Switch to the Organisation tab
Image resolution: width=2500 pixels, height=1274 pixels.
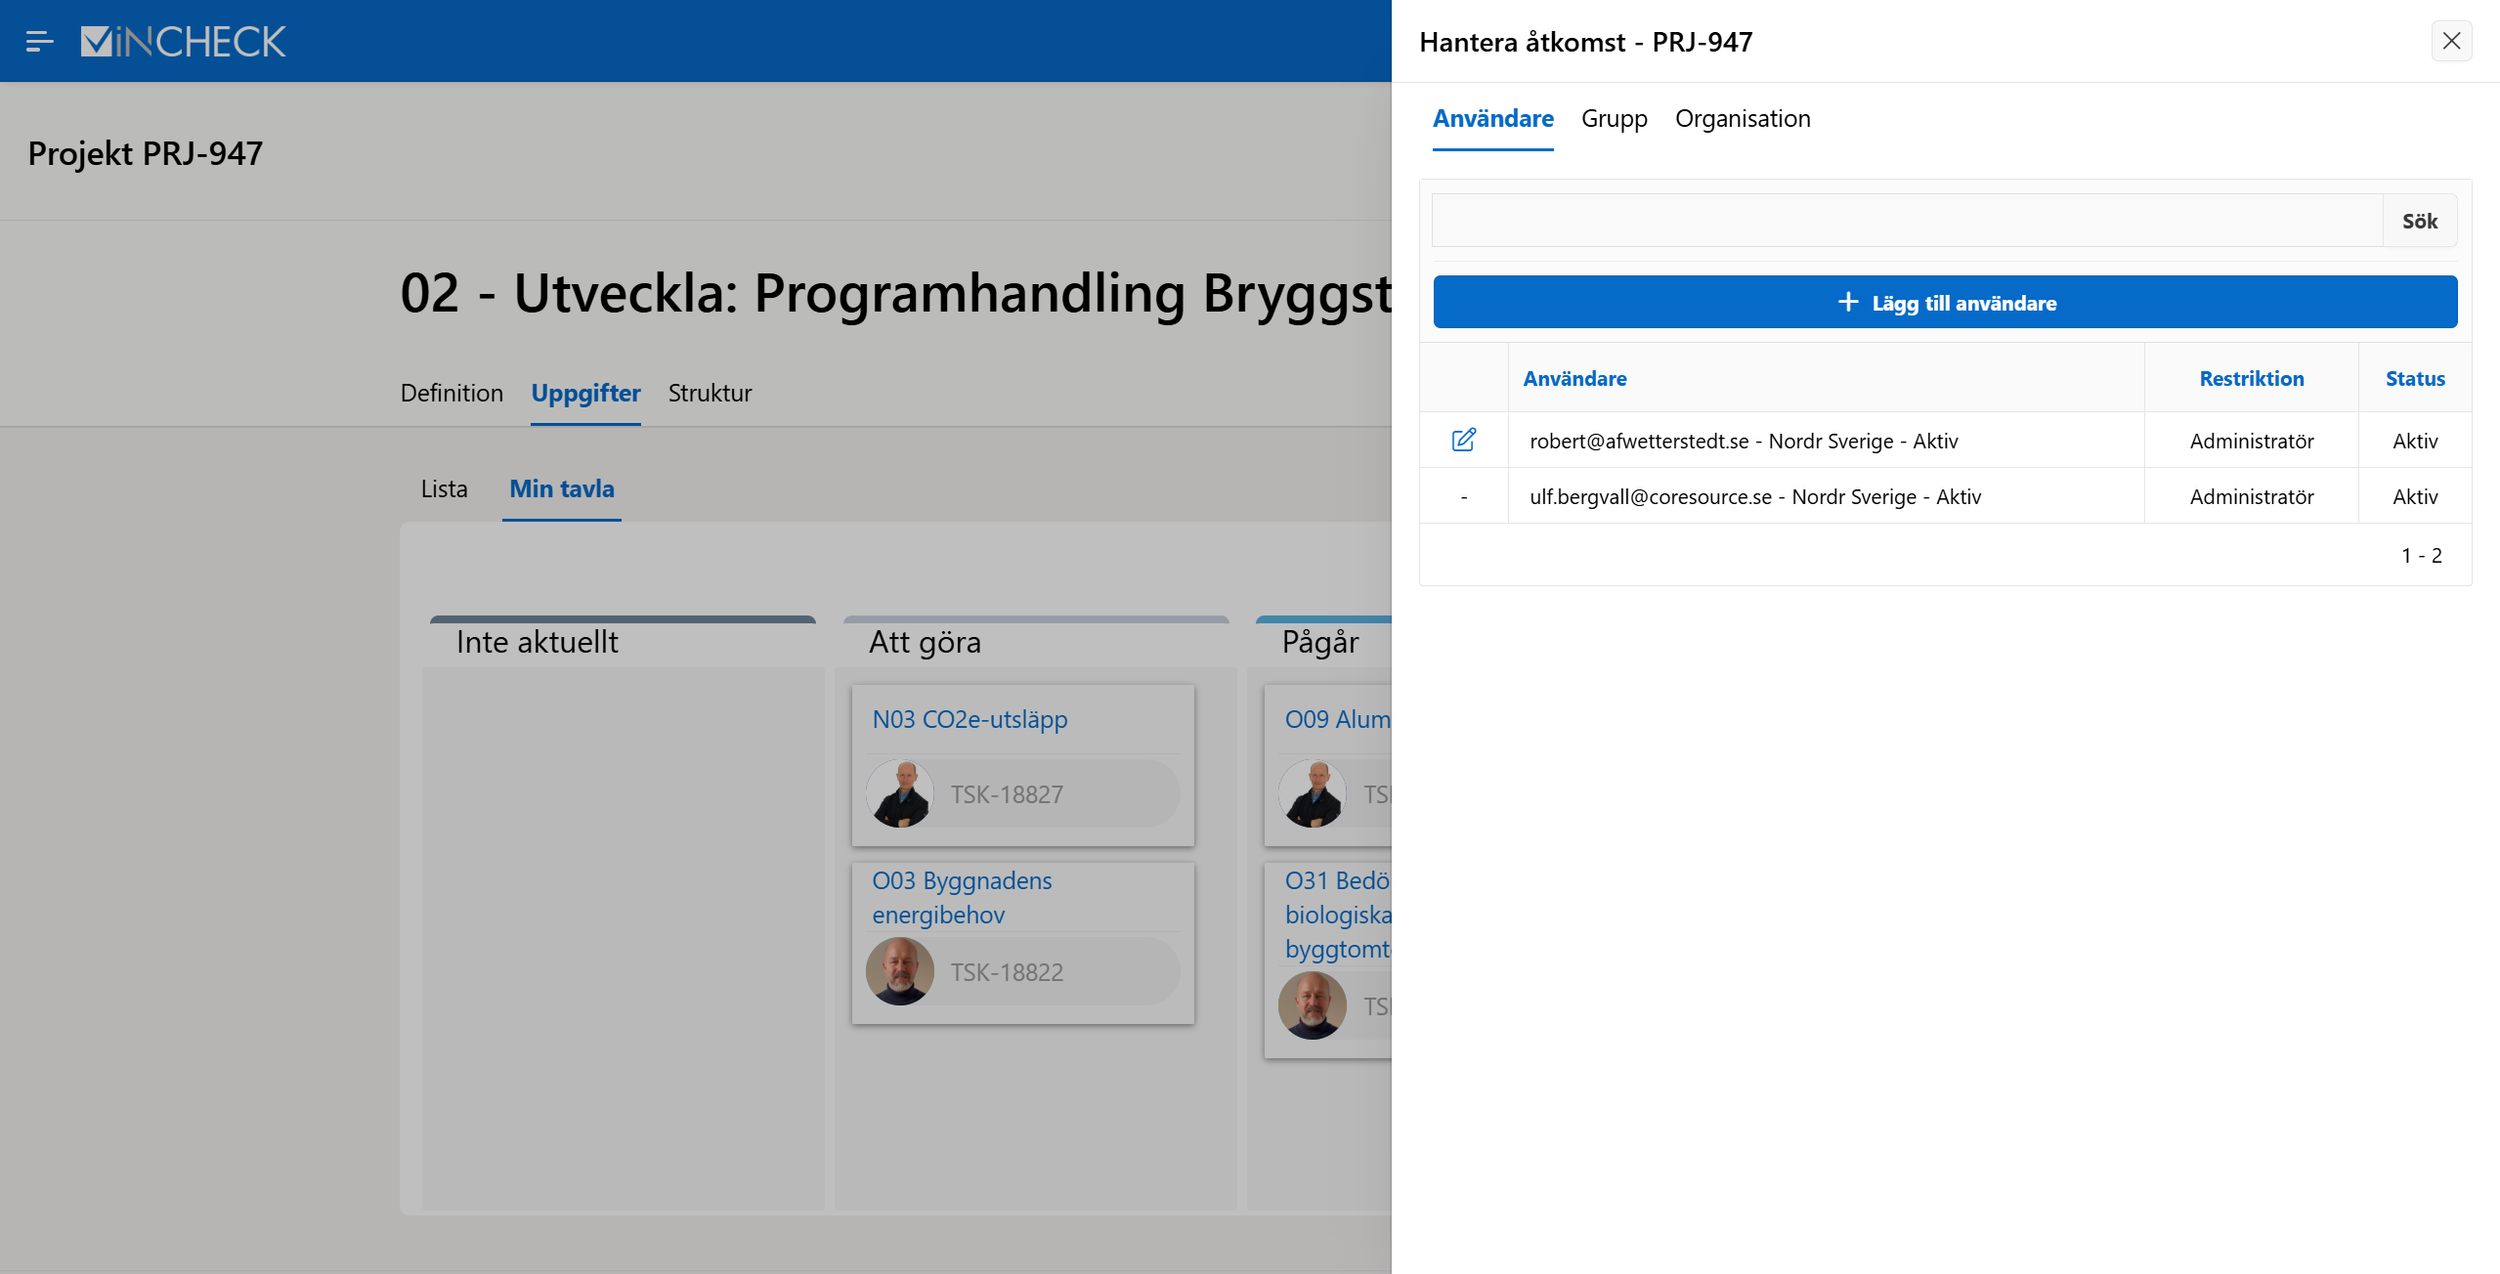click(1742, 119)
